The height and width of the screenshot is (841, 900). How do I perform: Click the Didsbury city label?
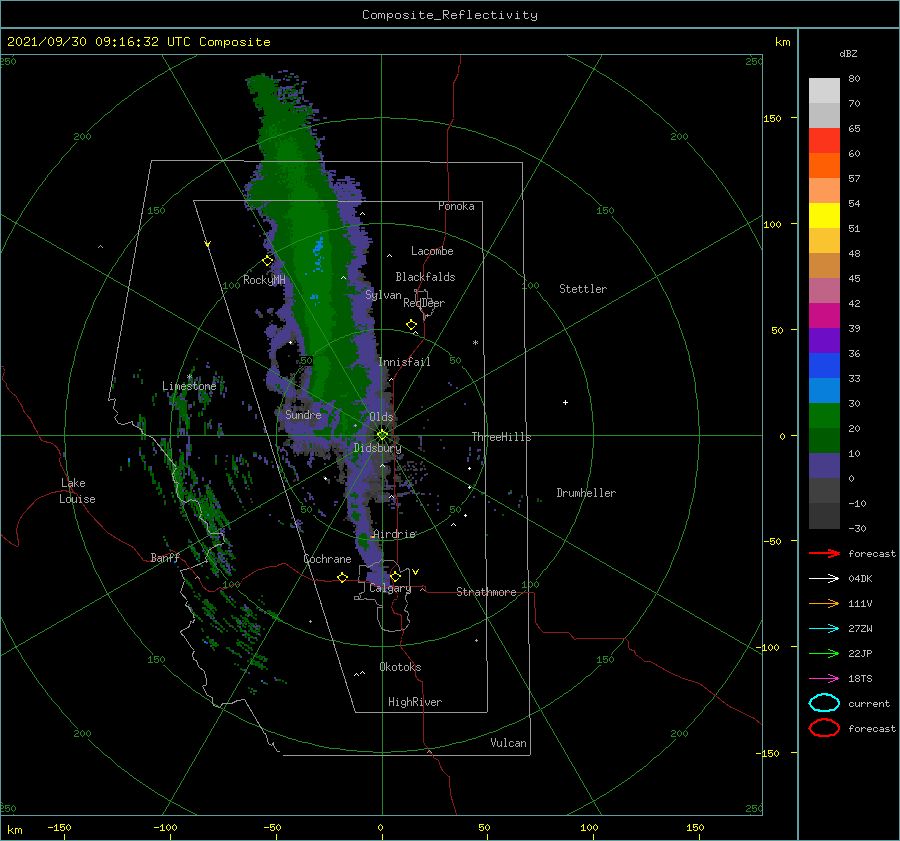tap(377, 448)
